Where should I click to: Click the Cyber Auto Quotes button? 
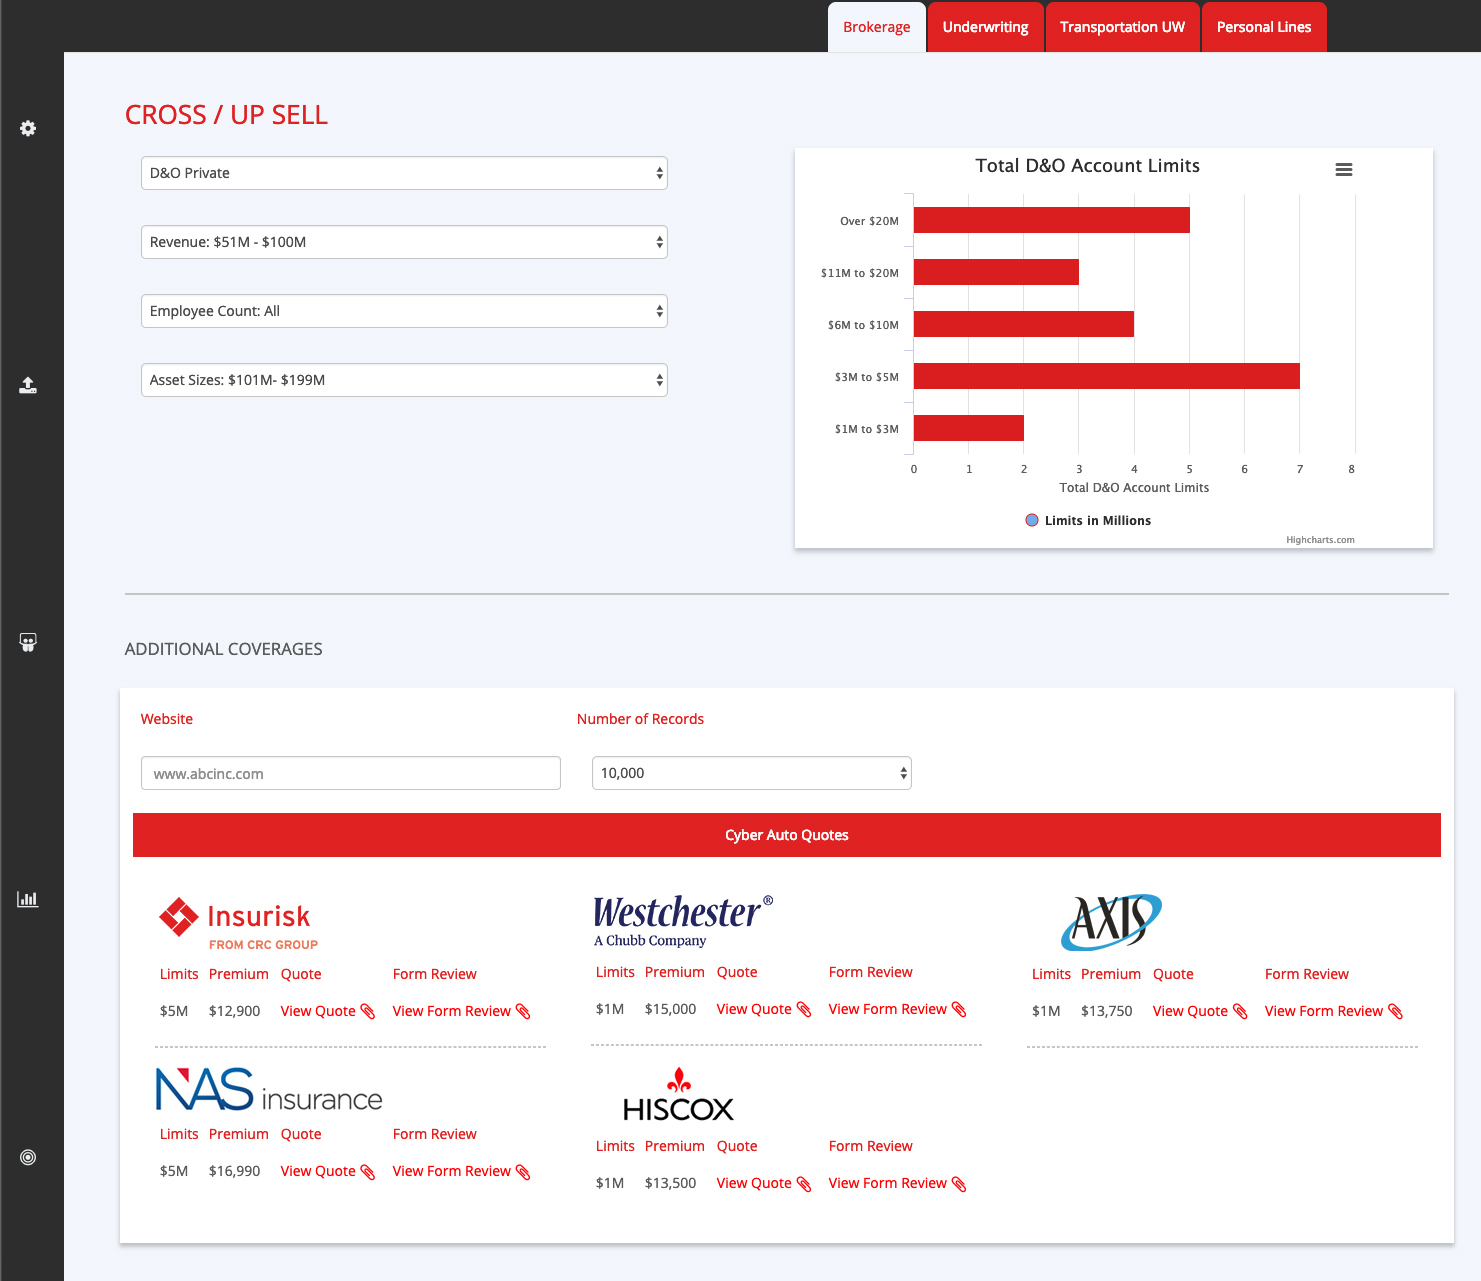786,835
